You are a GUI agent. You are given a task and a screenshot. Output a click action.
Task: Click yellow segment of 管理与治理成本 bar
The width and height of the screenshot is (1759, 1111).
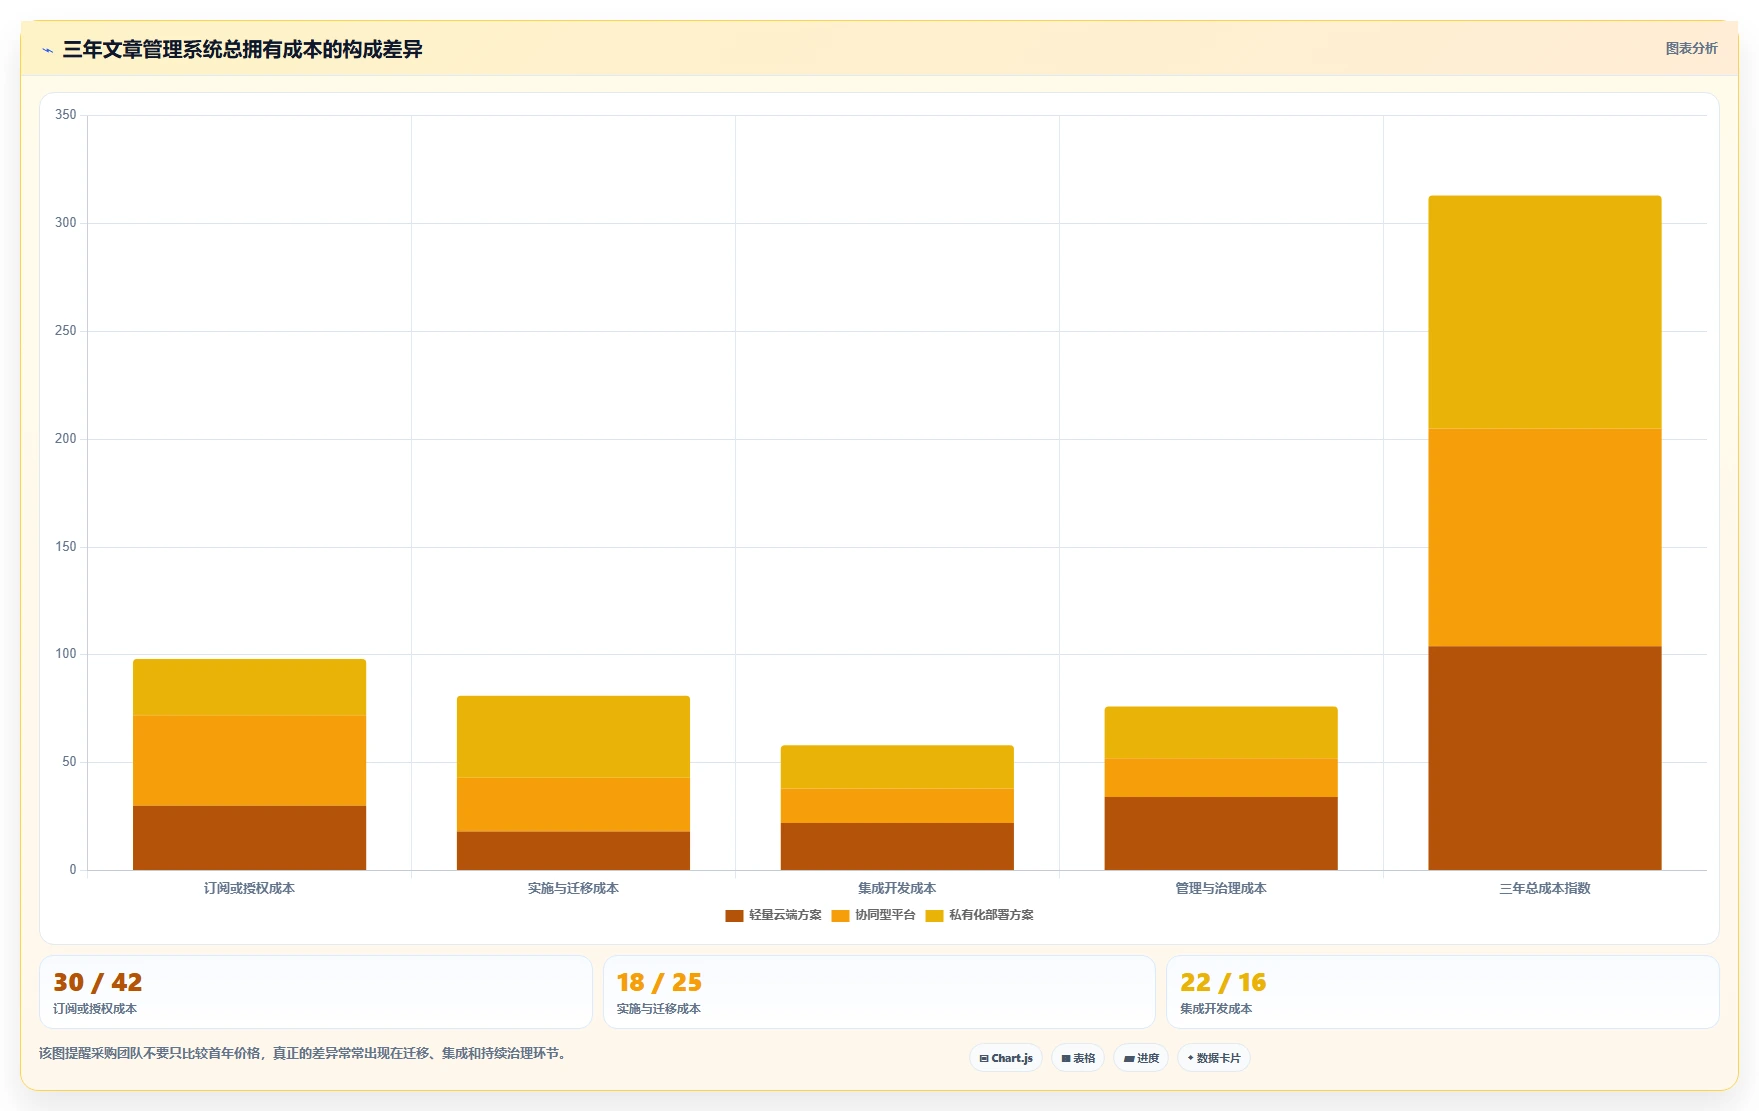pos(1221,733)
